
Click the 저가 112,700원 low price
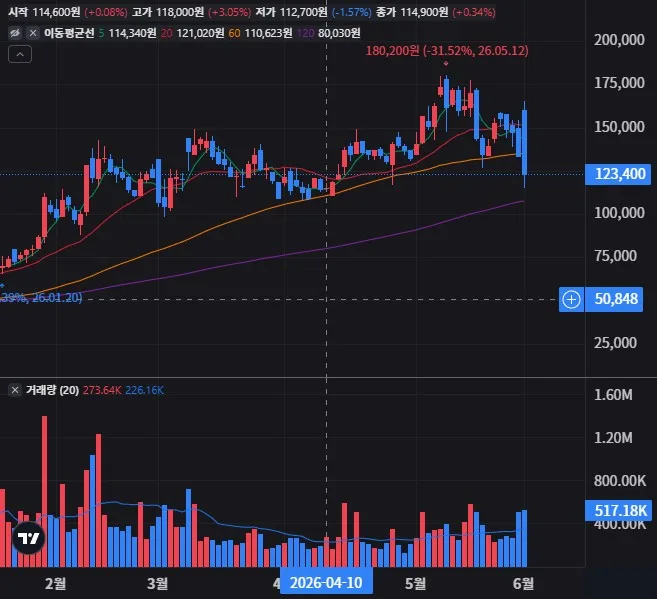291,12
